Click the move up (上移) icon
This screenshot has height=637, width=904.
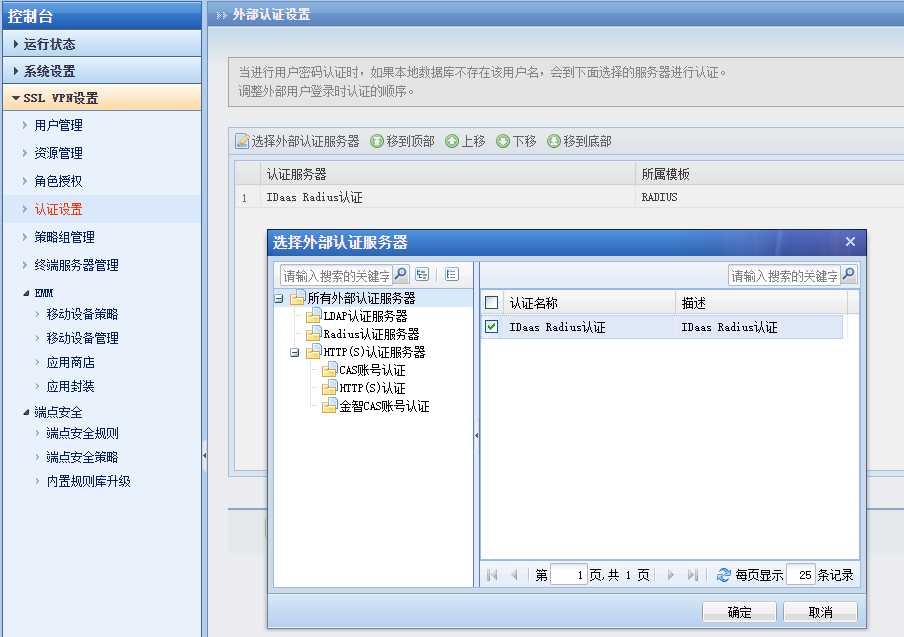(452, 141)
